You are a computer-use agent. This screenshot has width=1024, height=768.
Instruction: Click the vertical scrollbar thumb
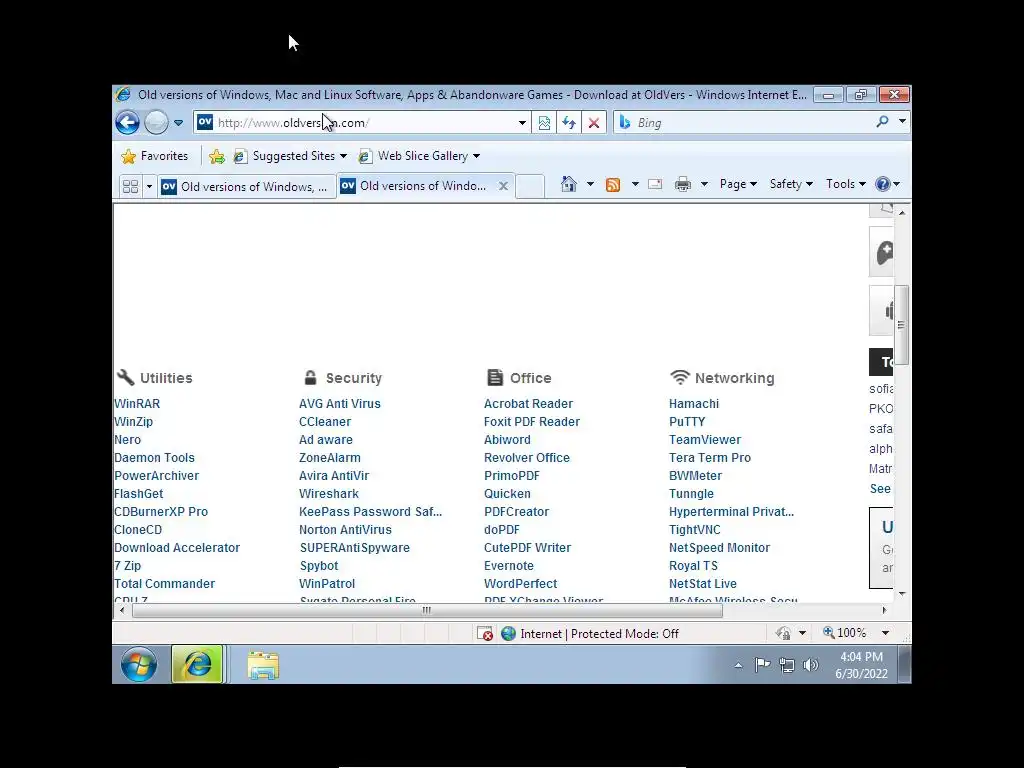[901, 325]
